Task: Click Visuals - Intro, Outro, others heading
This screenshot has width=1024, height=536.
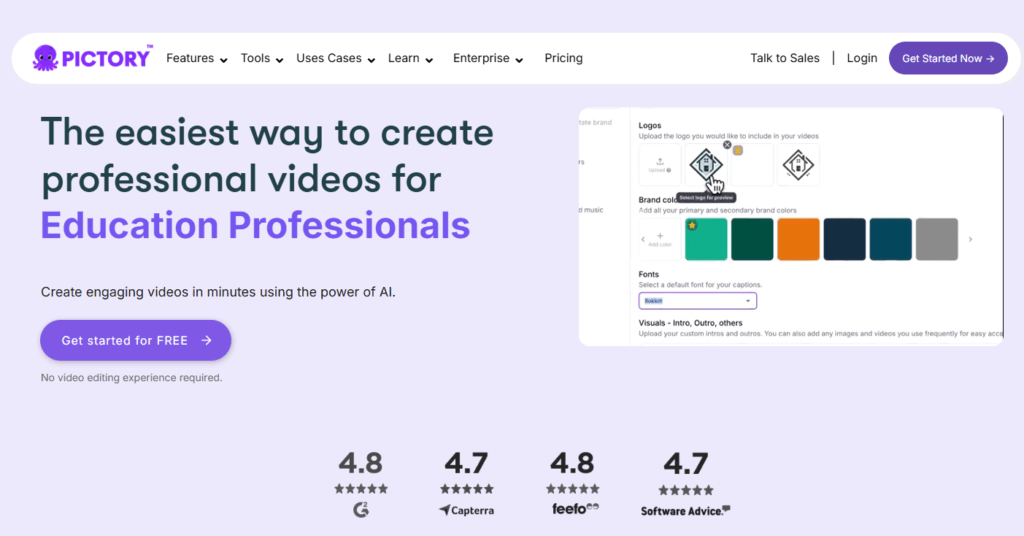Action: [x=690, y=323]
